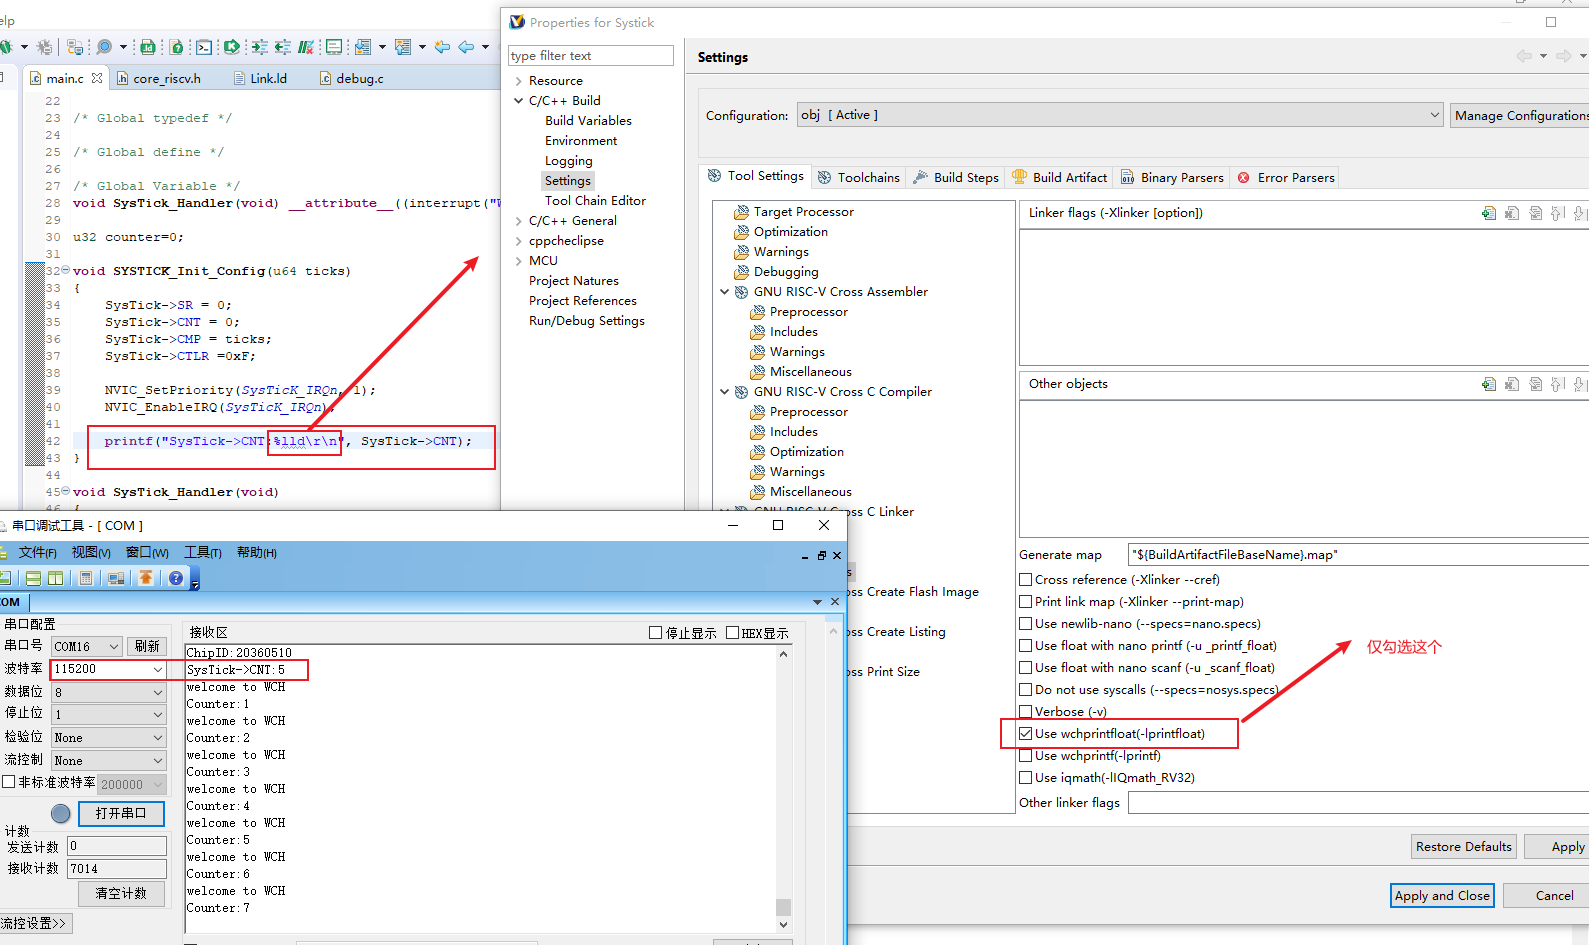The height and width of the screenshot is (945, 1589).
Task: Check the 非标准波特率 checkbox
Action: click(x=9, y=782)
